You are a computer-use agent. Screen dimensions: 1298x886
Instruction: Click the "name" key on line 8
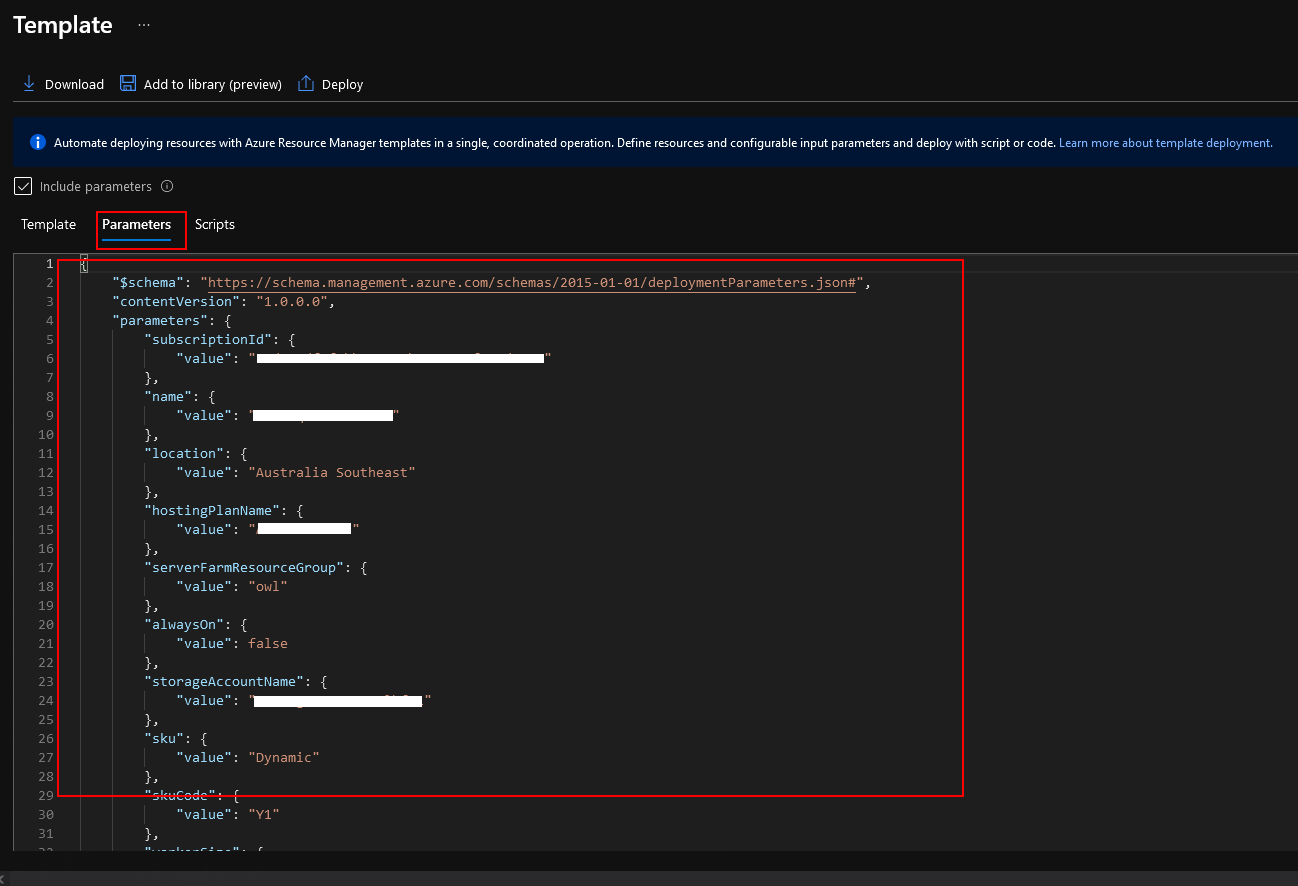click(x=169, y=397)
